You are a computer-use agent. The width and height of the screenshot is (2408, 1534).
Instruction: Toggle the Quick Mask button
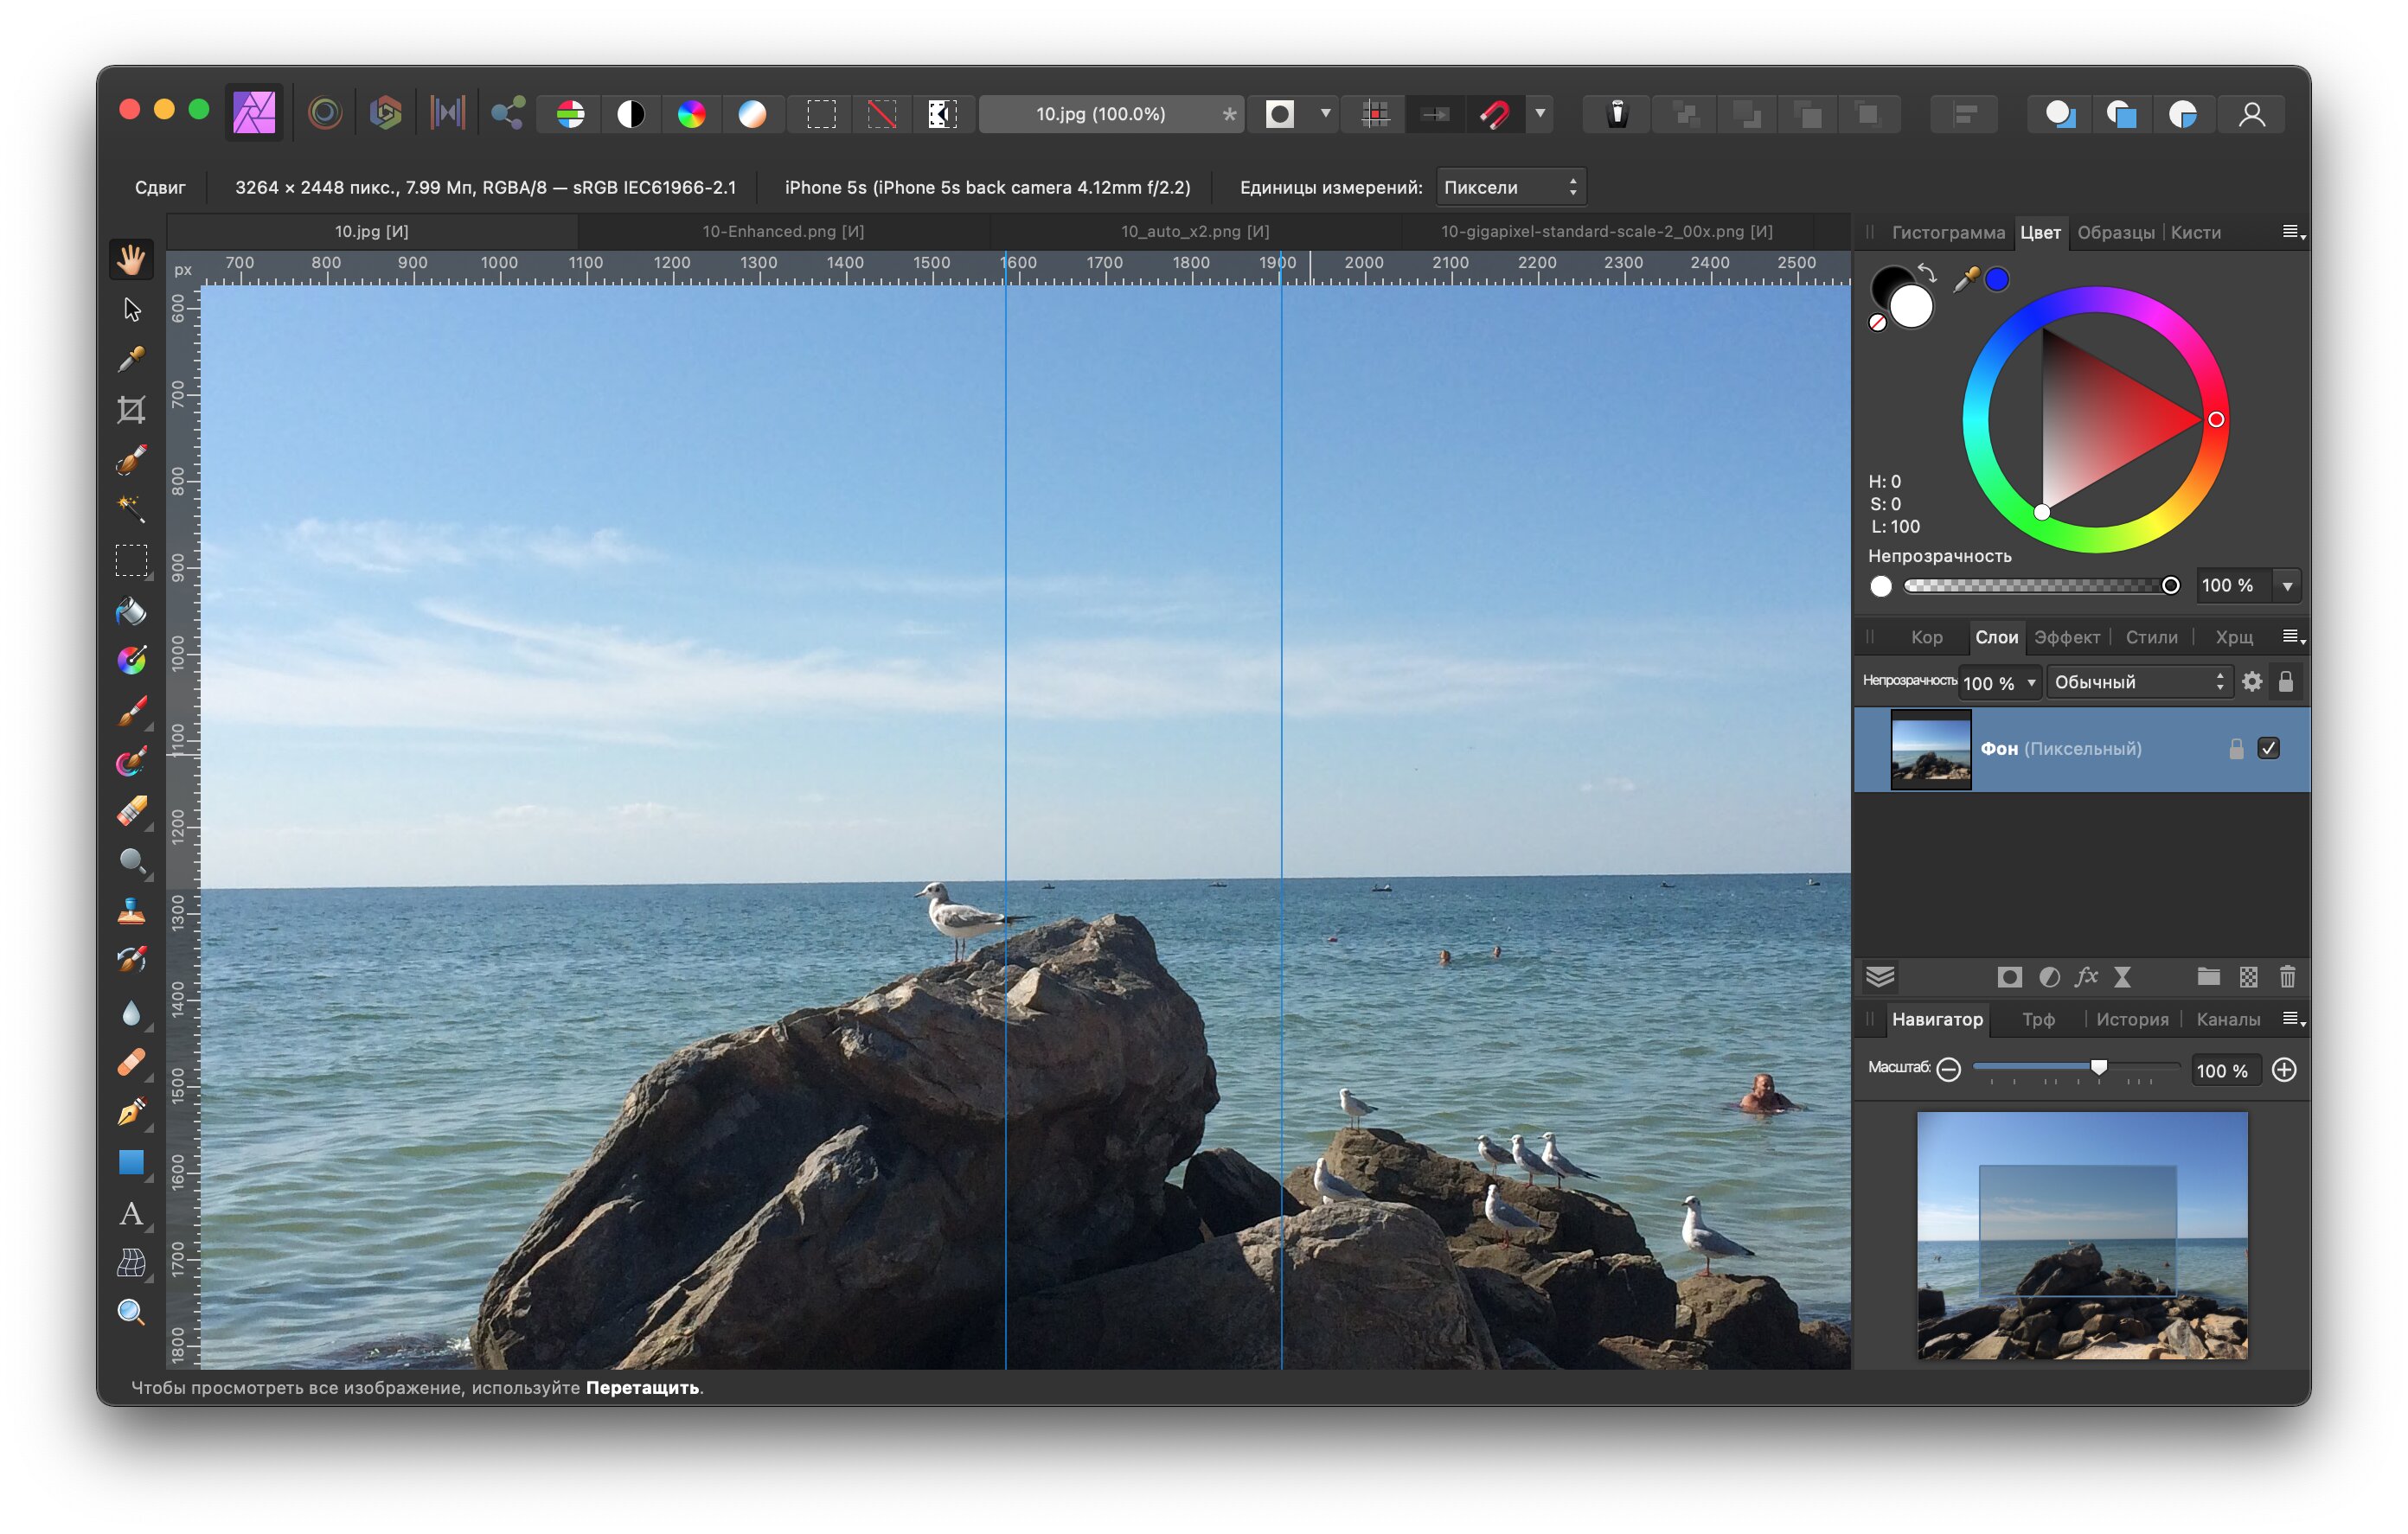click(1280, 114)
